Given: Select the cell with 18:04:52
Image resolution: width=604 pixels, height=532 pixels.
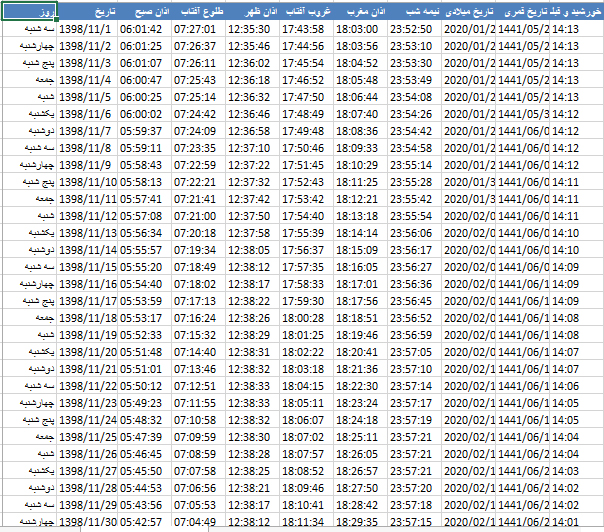Looking at the screenshot, I should coord(360,63).
